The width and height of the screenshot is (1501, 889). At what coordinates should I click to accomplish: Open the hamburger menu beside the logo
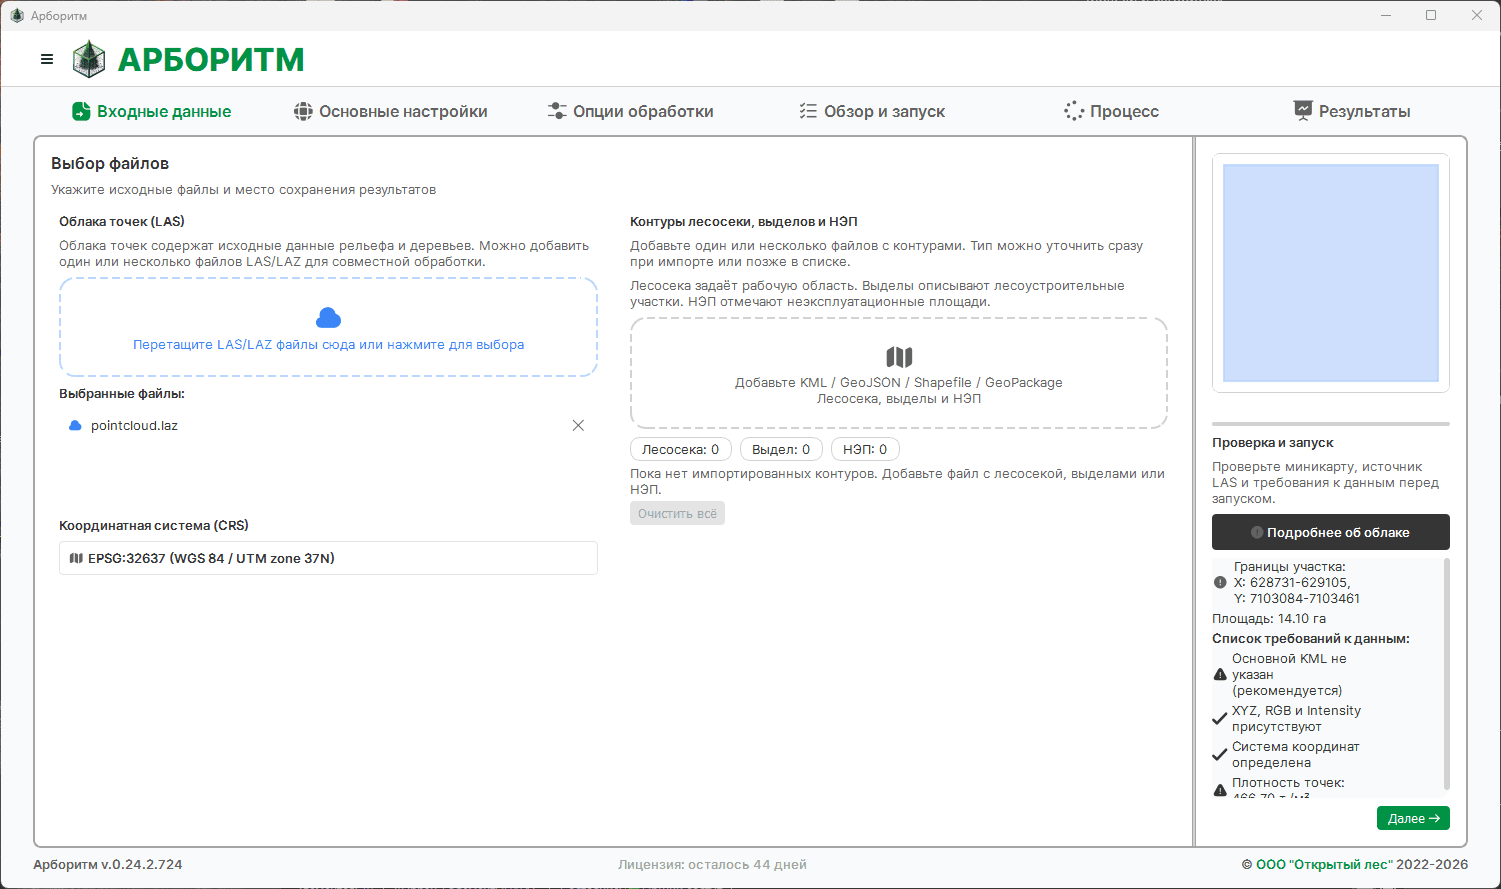[x=47, y=59]
